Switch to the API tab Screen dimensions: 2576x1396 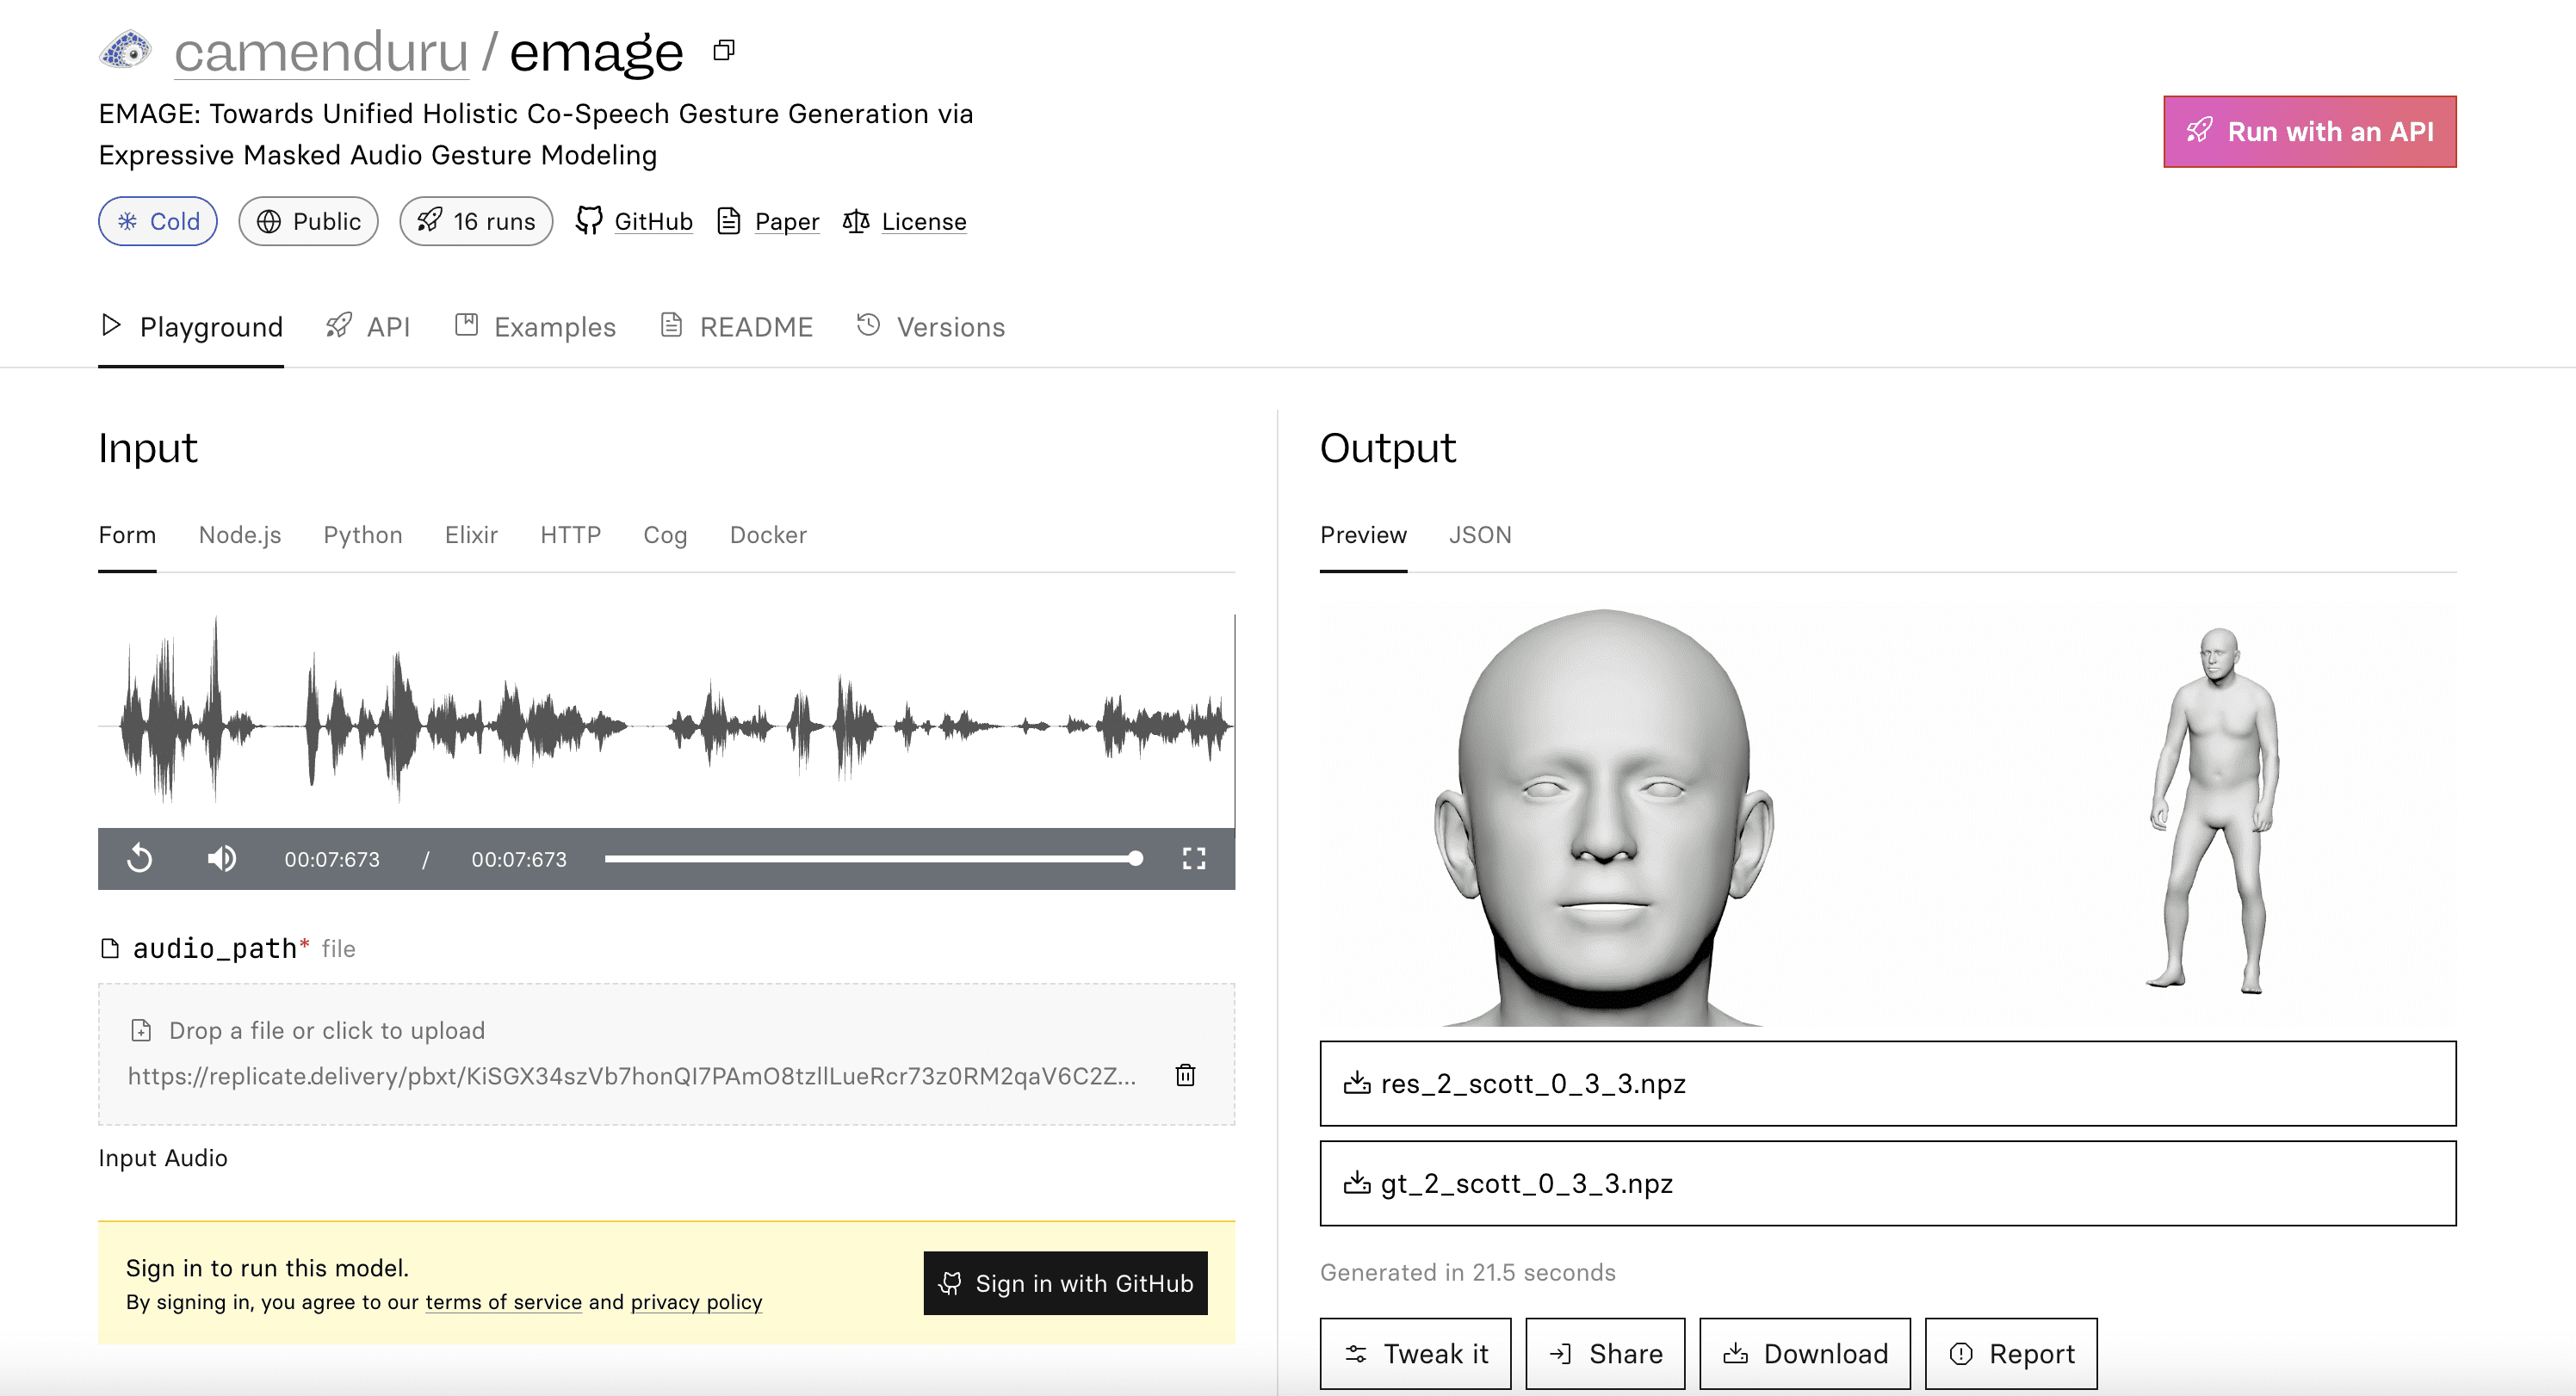click(368, 327)
